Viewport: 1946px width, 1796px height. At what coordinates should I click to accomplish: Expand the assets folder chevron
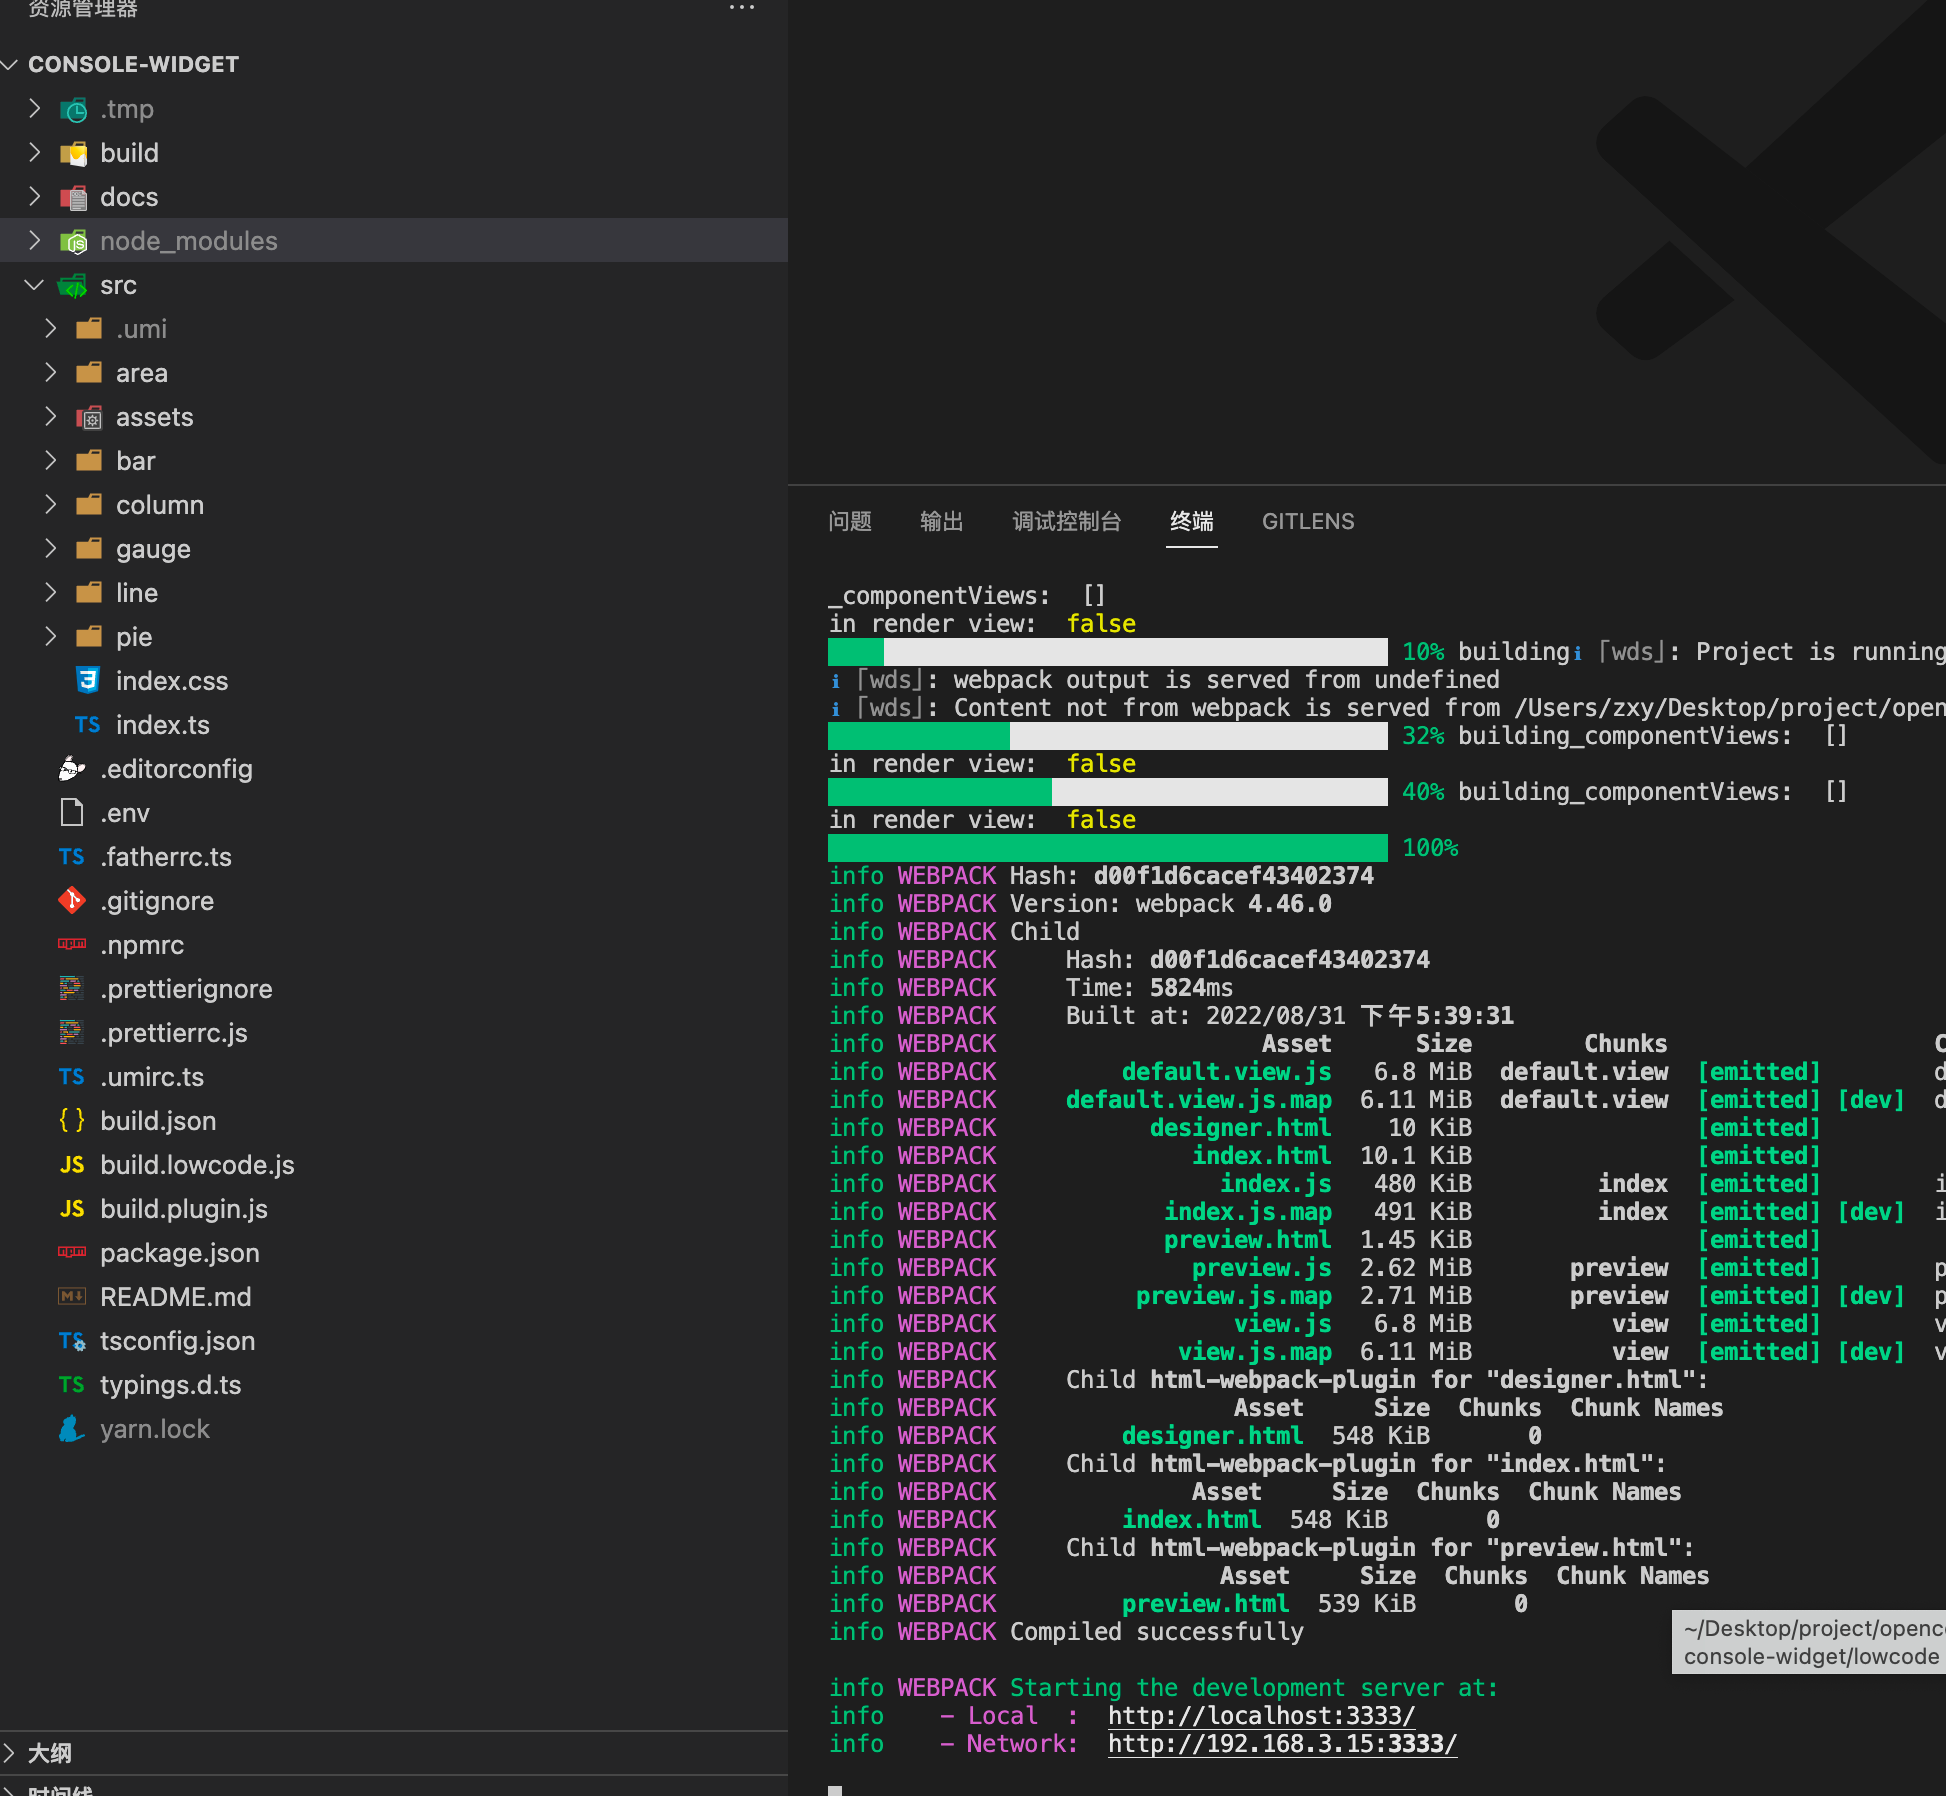point(51,417)
